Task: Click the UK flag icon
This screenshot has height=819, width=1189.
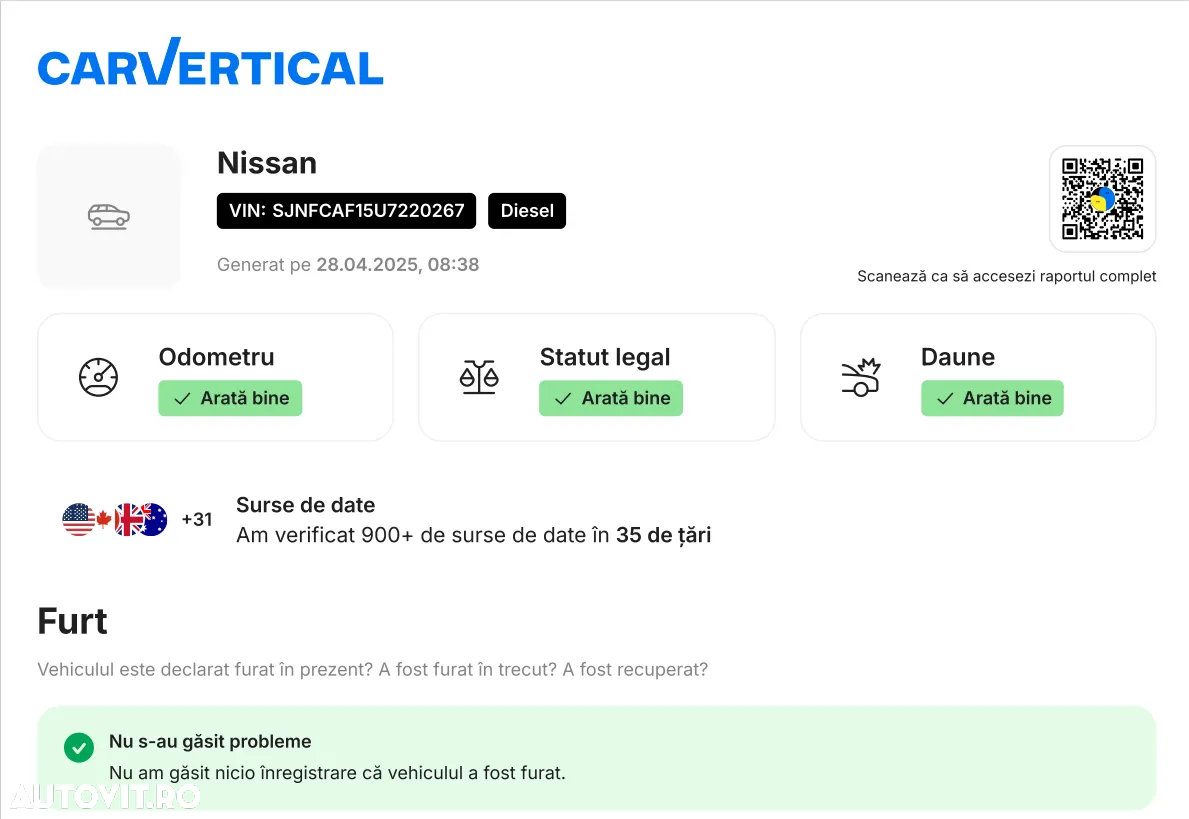Action: (128, 520)
